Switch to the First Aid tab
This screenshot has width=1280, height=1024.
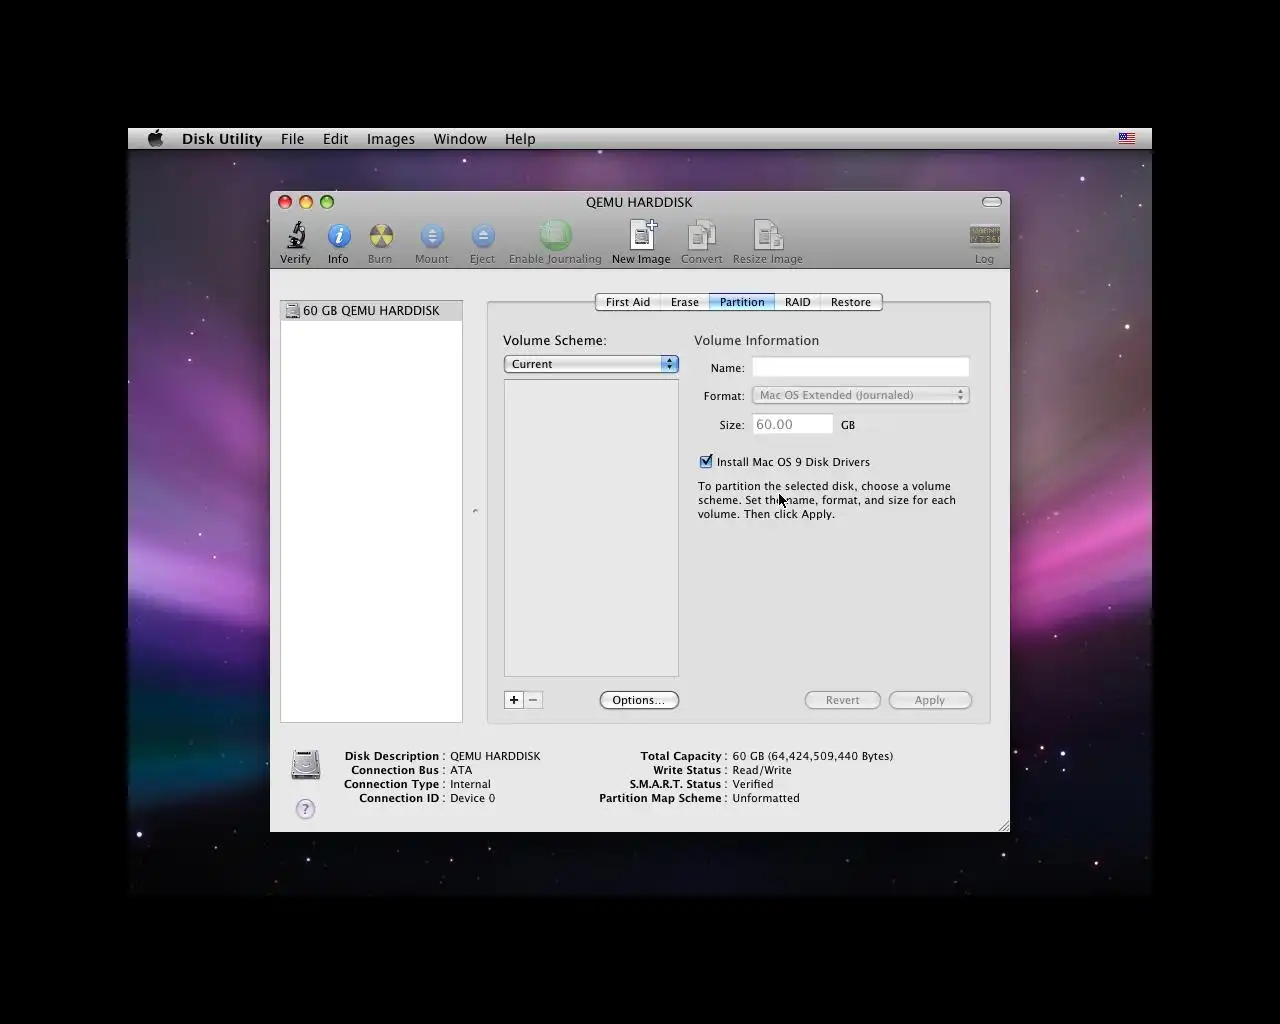(x=628, y=302)
